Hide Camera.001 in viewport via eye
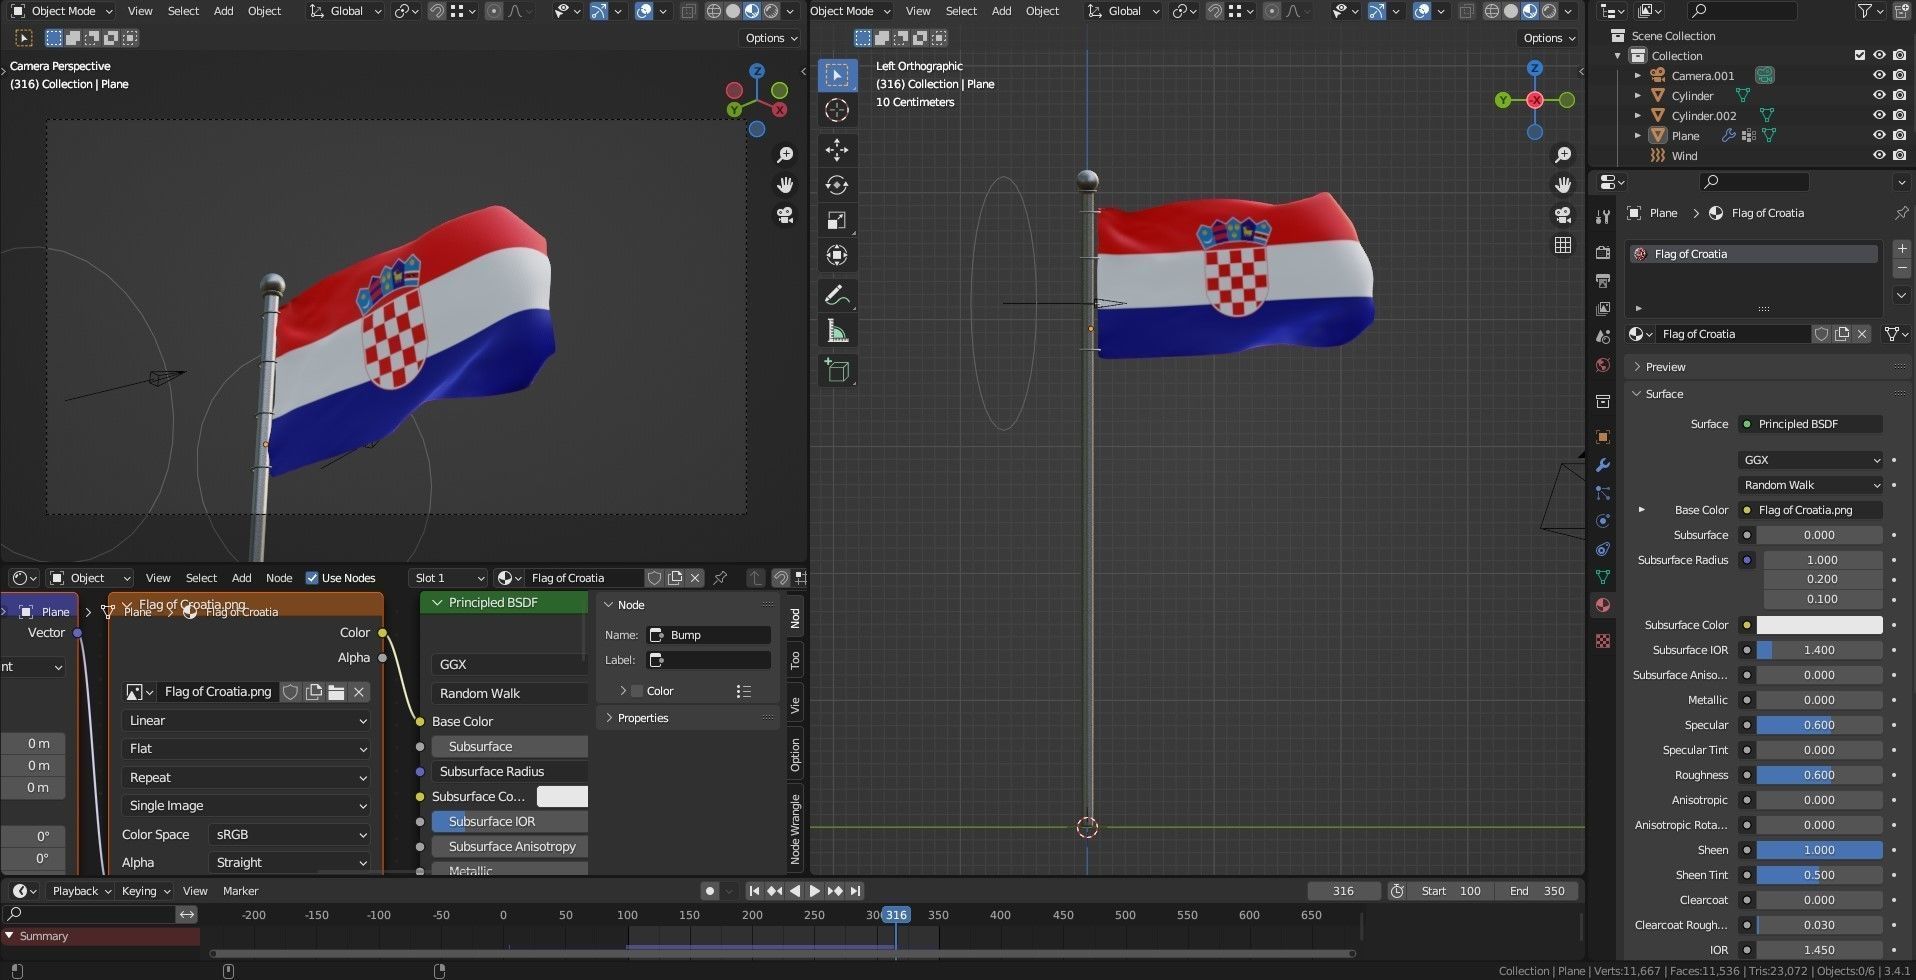 1879,76
